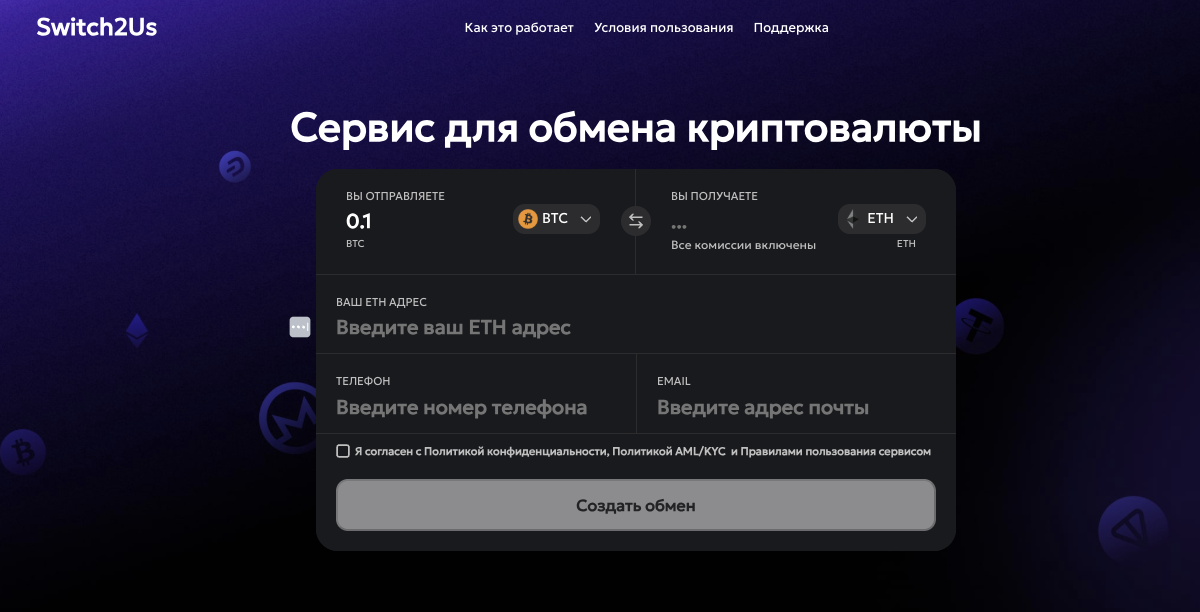The image size is (1200, 612).
Task: Open the "Поддержка" page
Action: (x=791, y=28)
